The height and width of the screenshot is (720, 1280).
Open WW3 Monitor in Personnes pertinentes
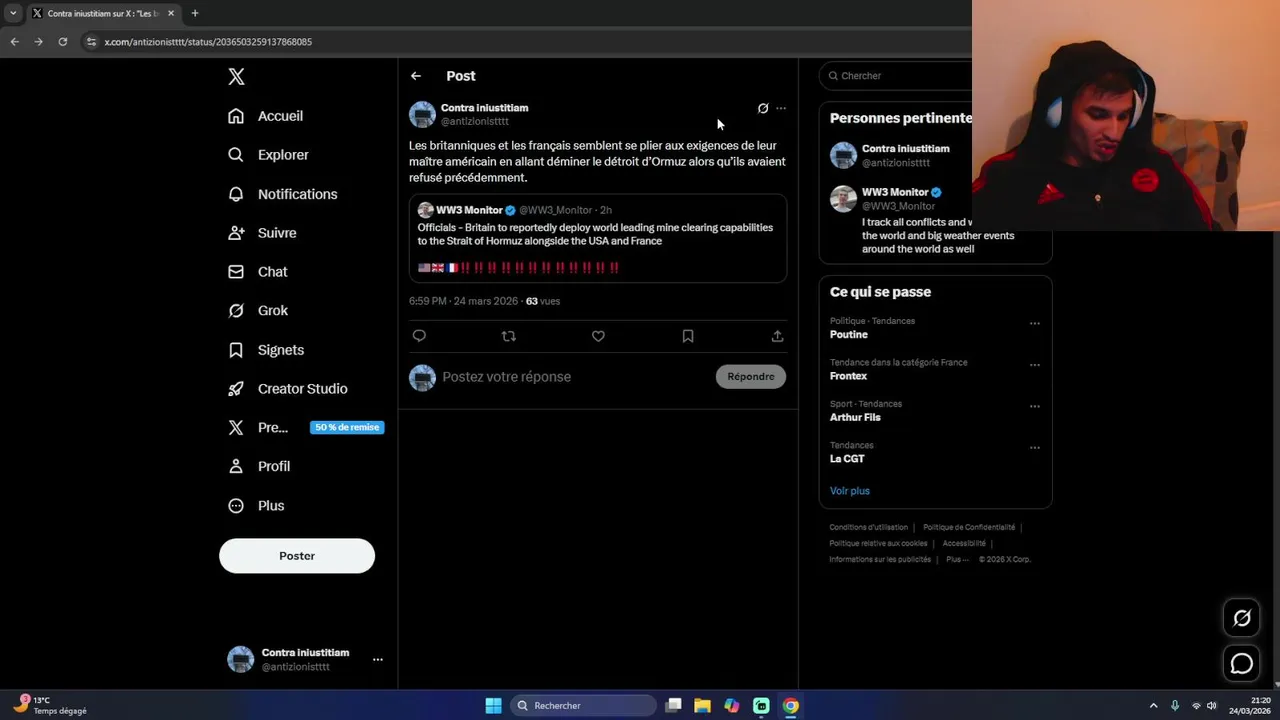pyautogui.click(x=895, y=192)
